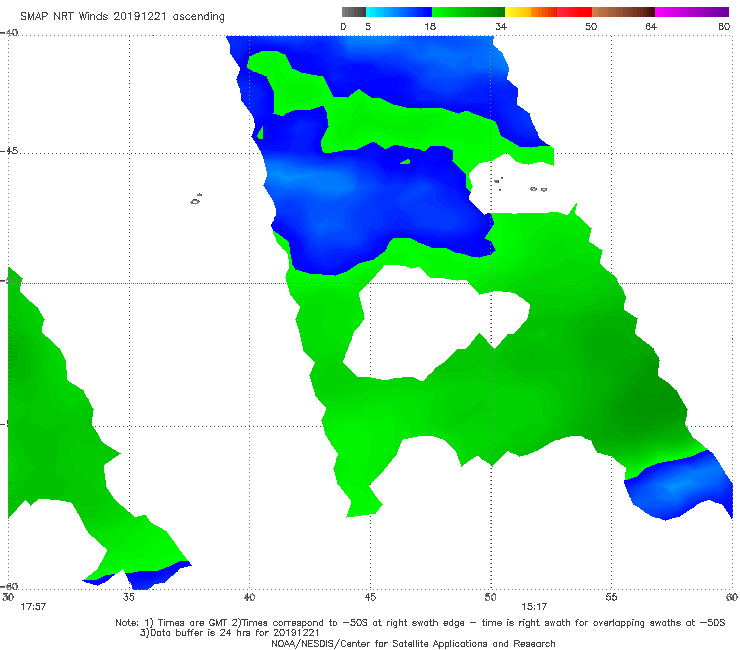Click the longitude axis label '40'
Image resolution: width=740 pixels, height=650 pixels.
coord(249,597)
